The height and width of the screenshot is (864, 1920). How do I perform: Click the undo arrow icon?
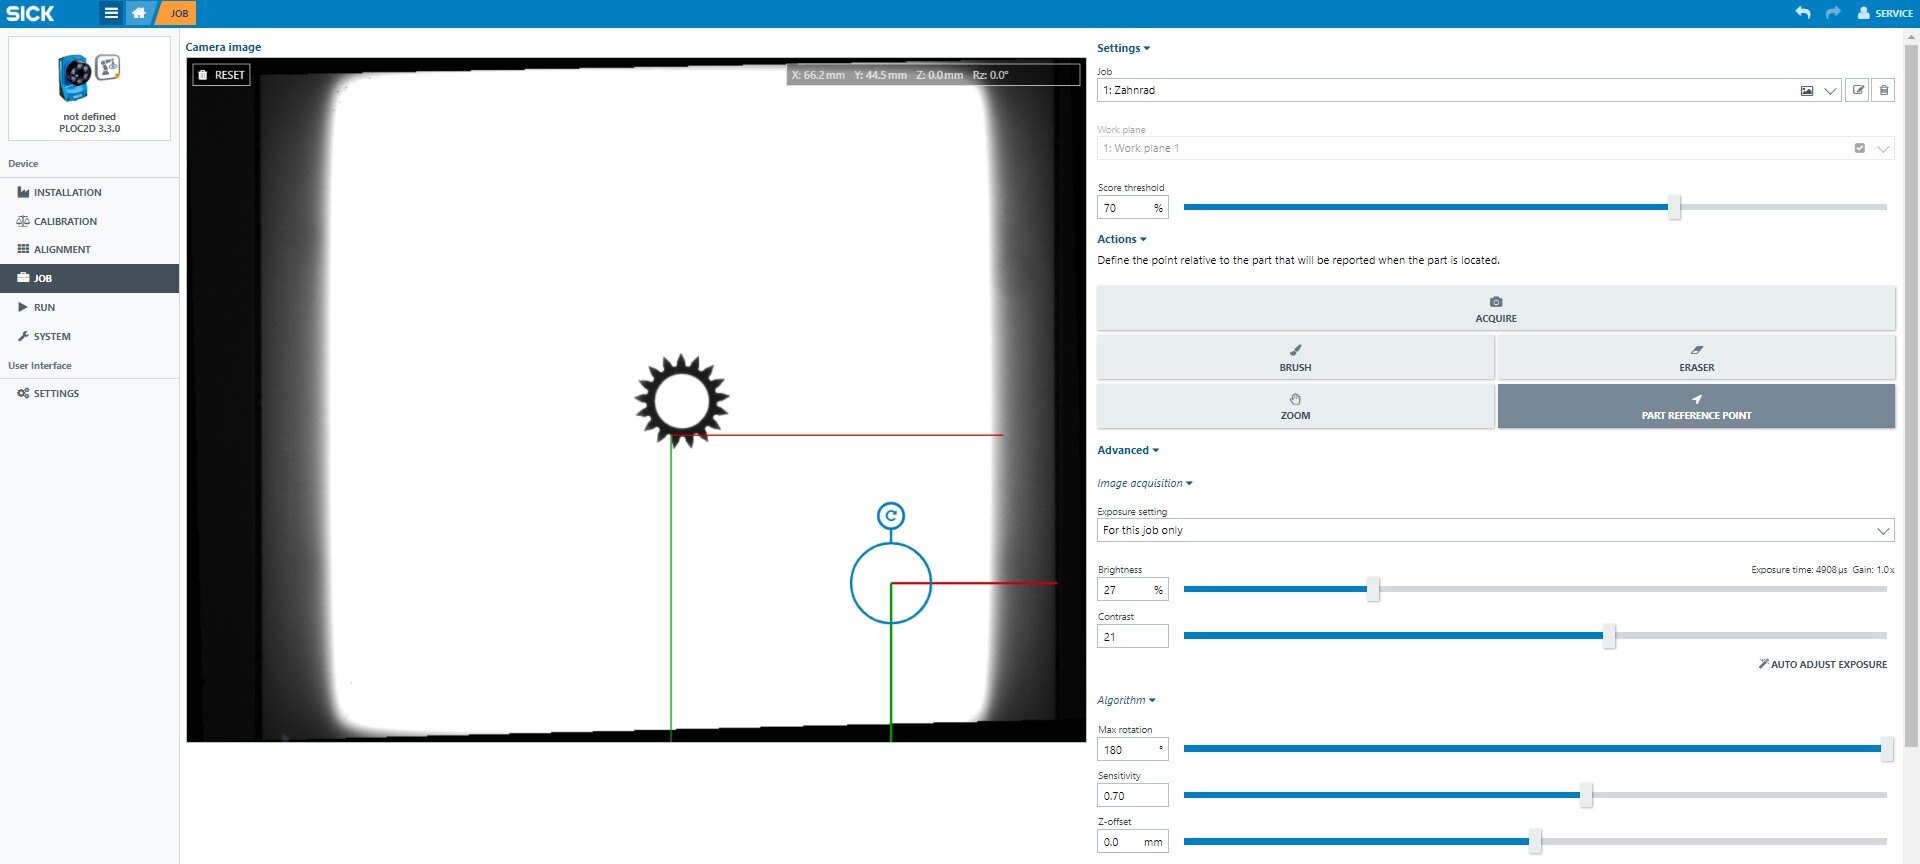(x=1802, y=13)
